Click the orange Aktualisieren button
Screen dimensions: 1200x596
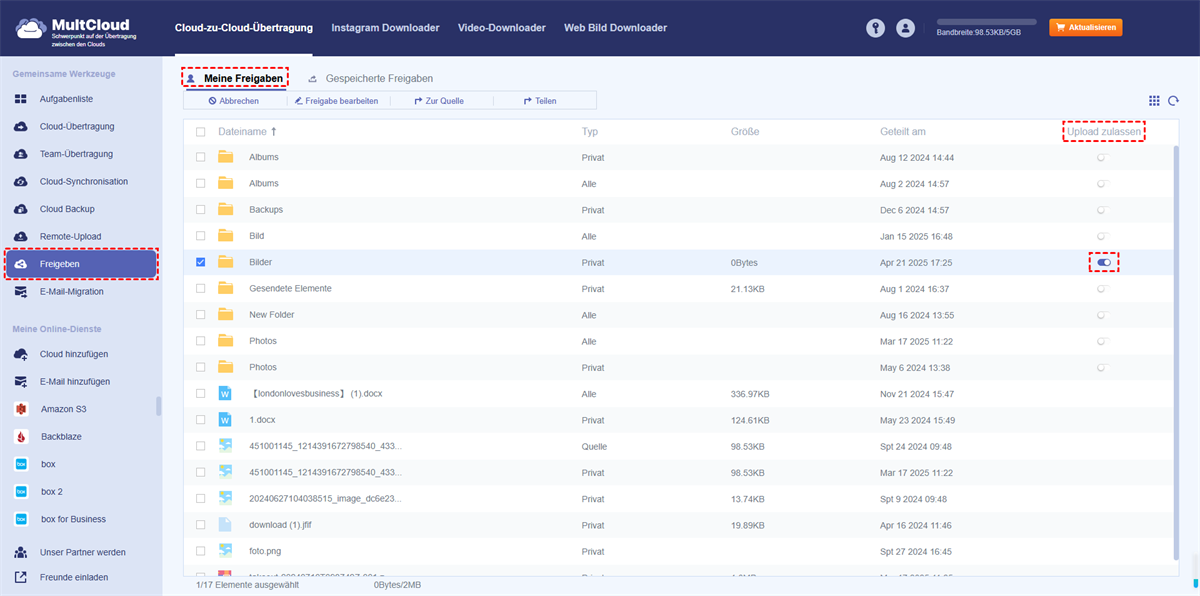click(1085, 28)
